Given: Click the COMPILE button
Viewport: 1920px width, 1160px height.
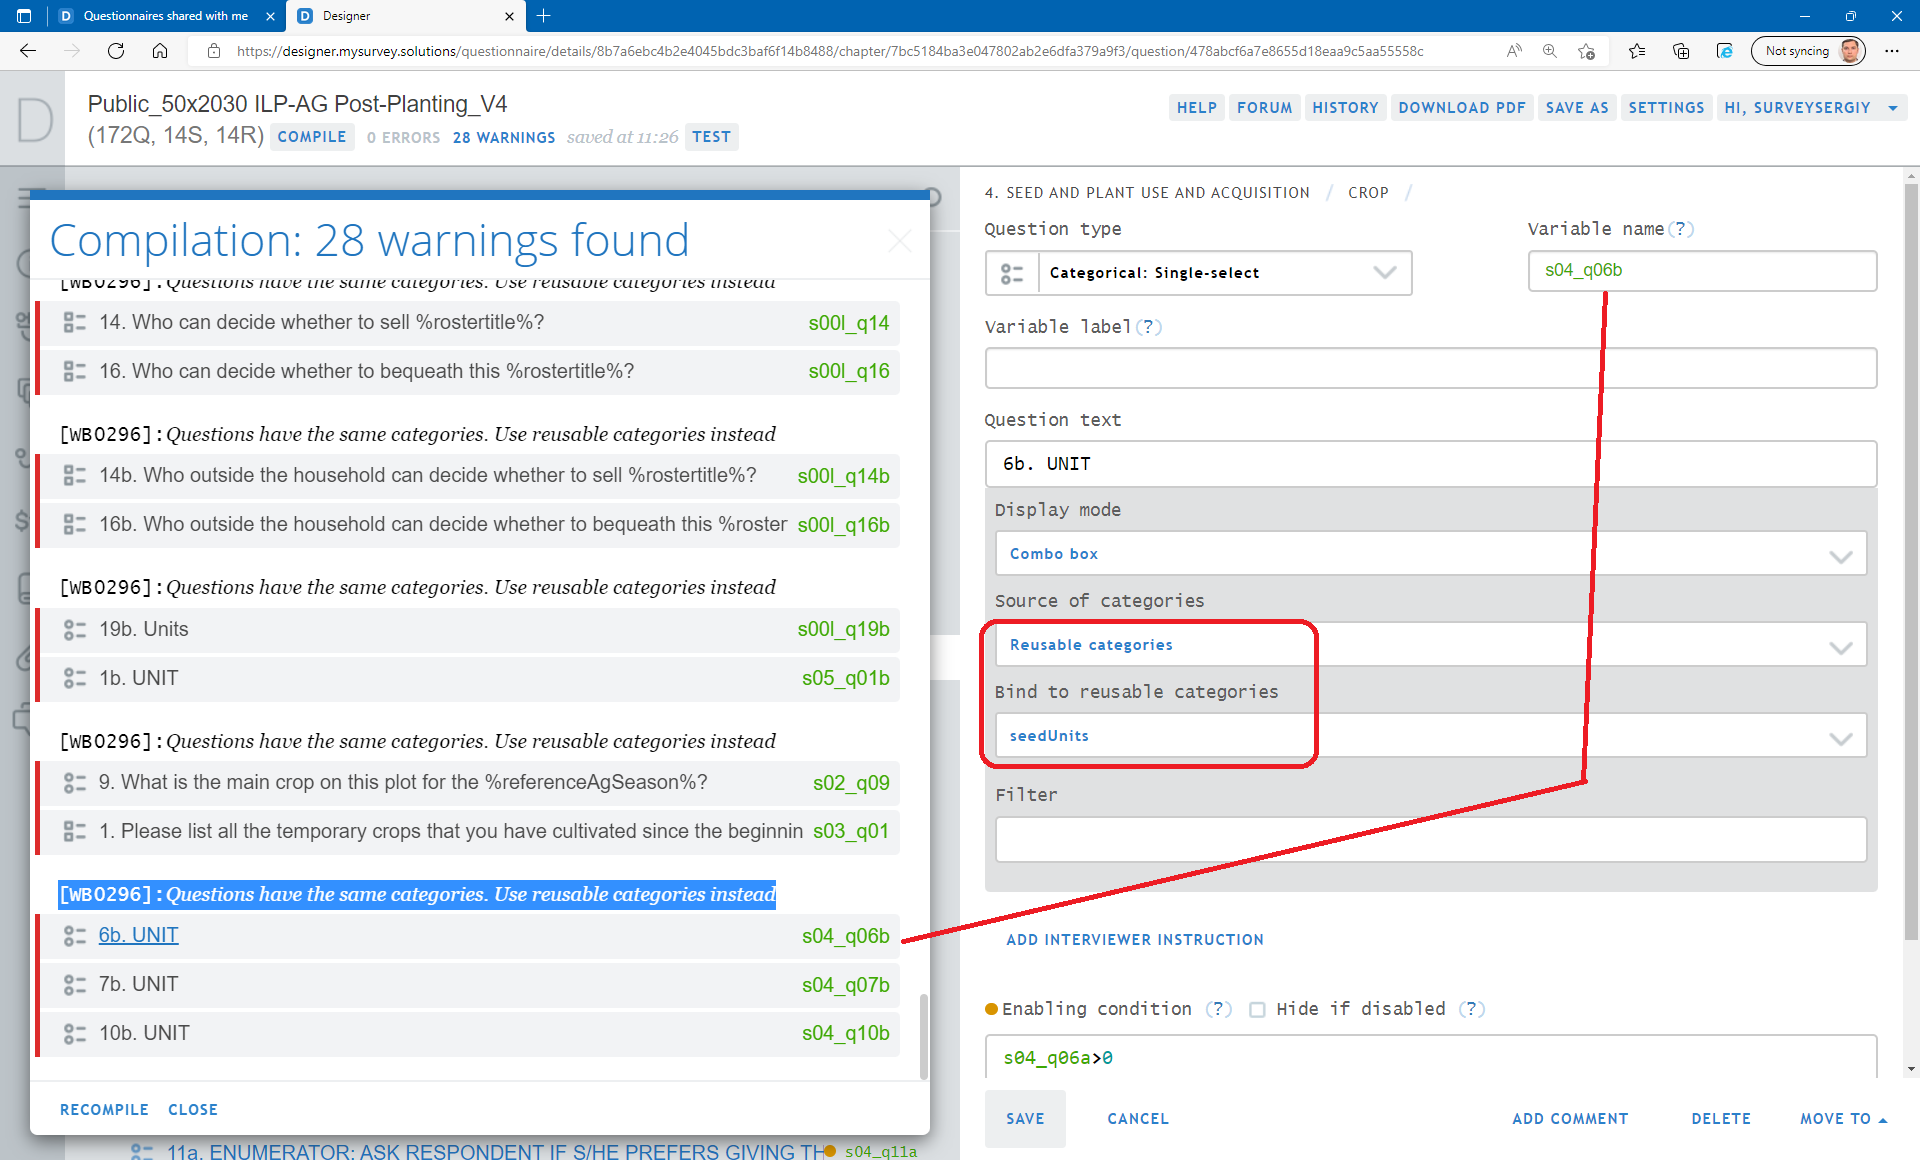Looking at the screenshot, I should coord(312,137).
